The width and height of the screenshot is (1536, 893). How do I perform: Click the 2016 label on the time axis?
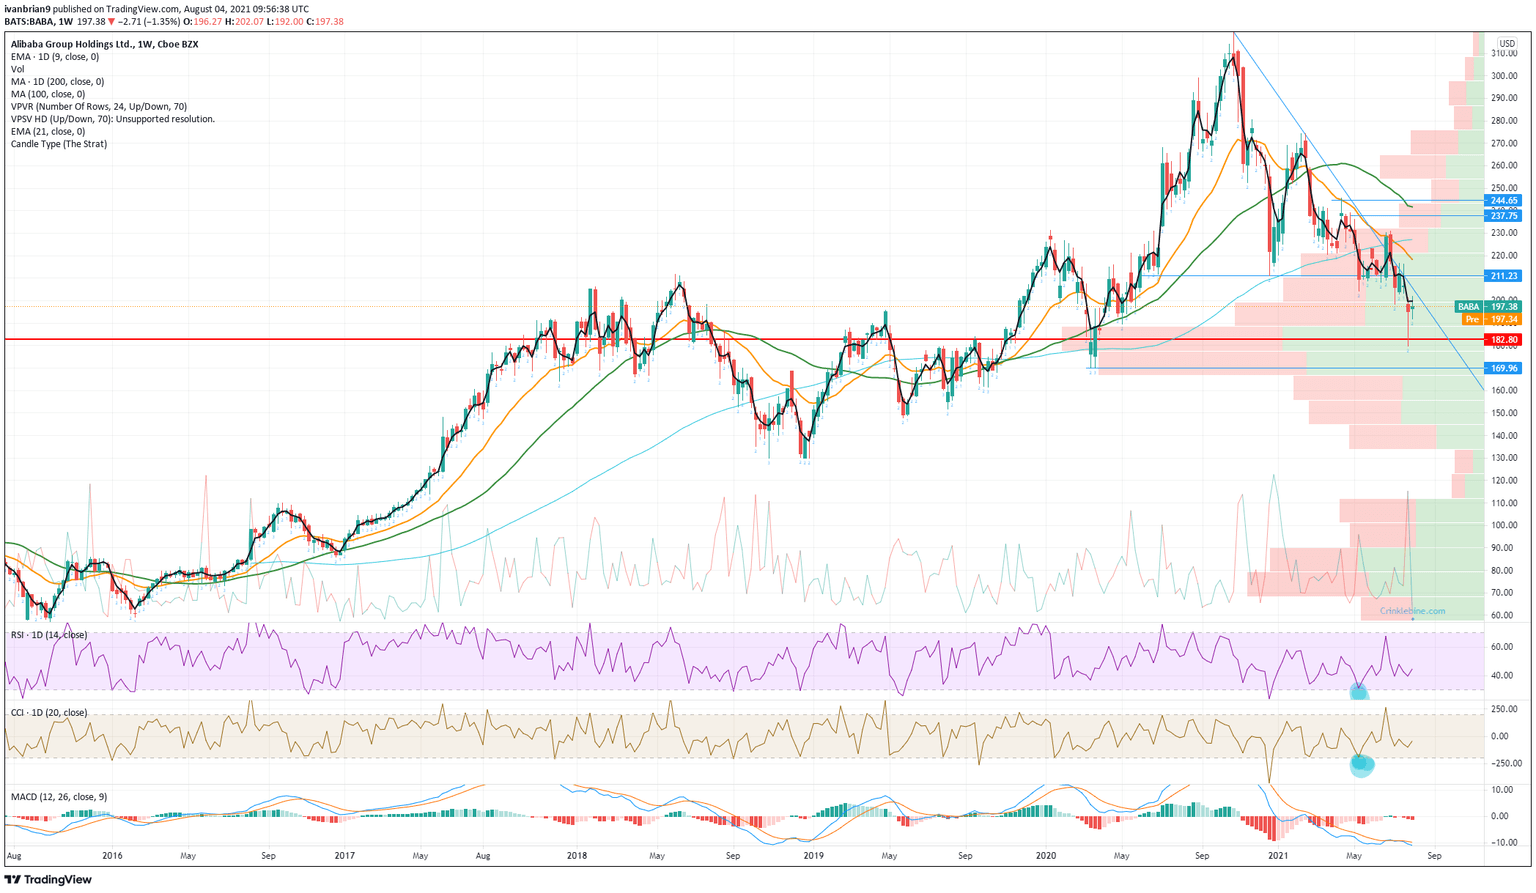point(112,856)
